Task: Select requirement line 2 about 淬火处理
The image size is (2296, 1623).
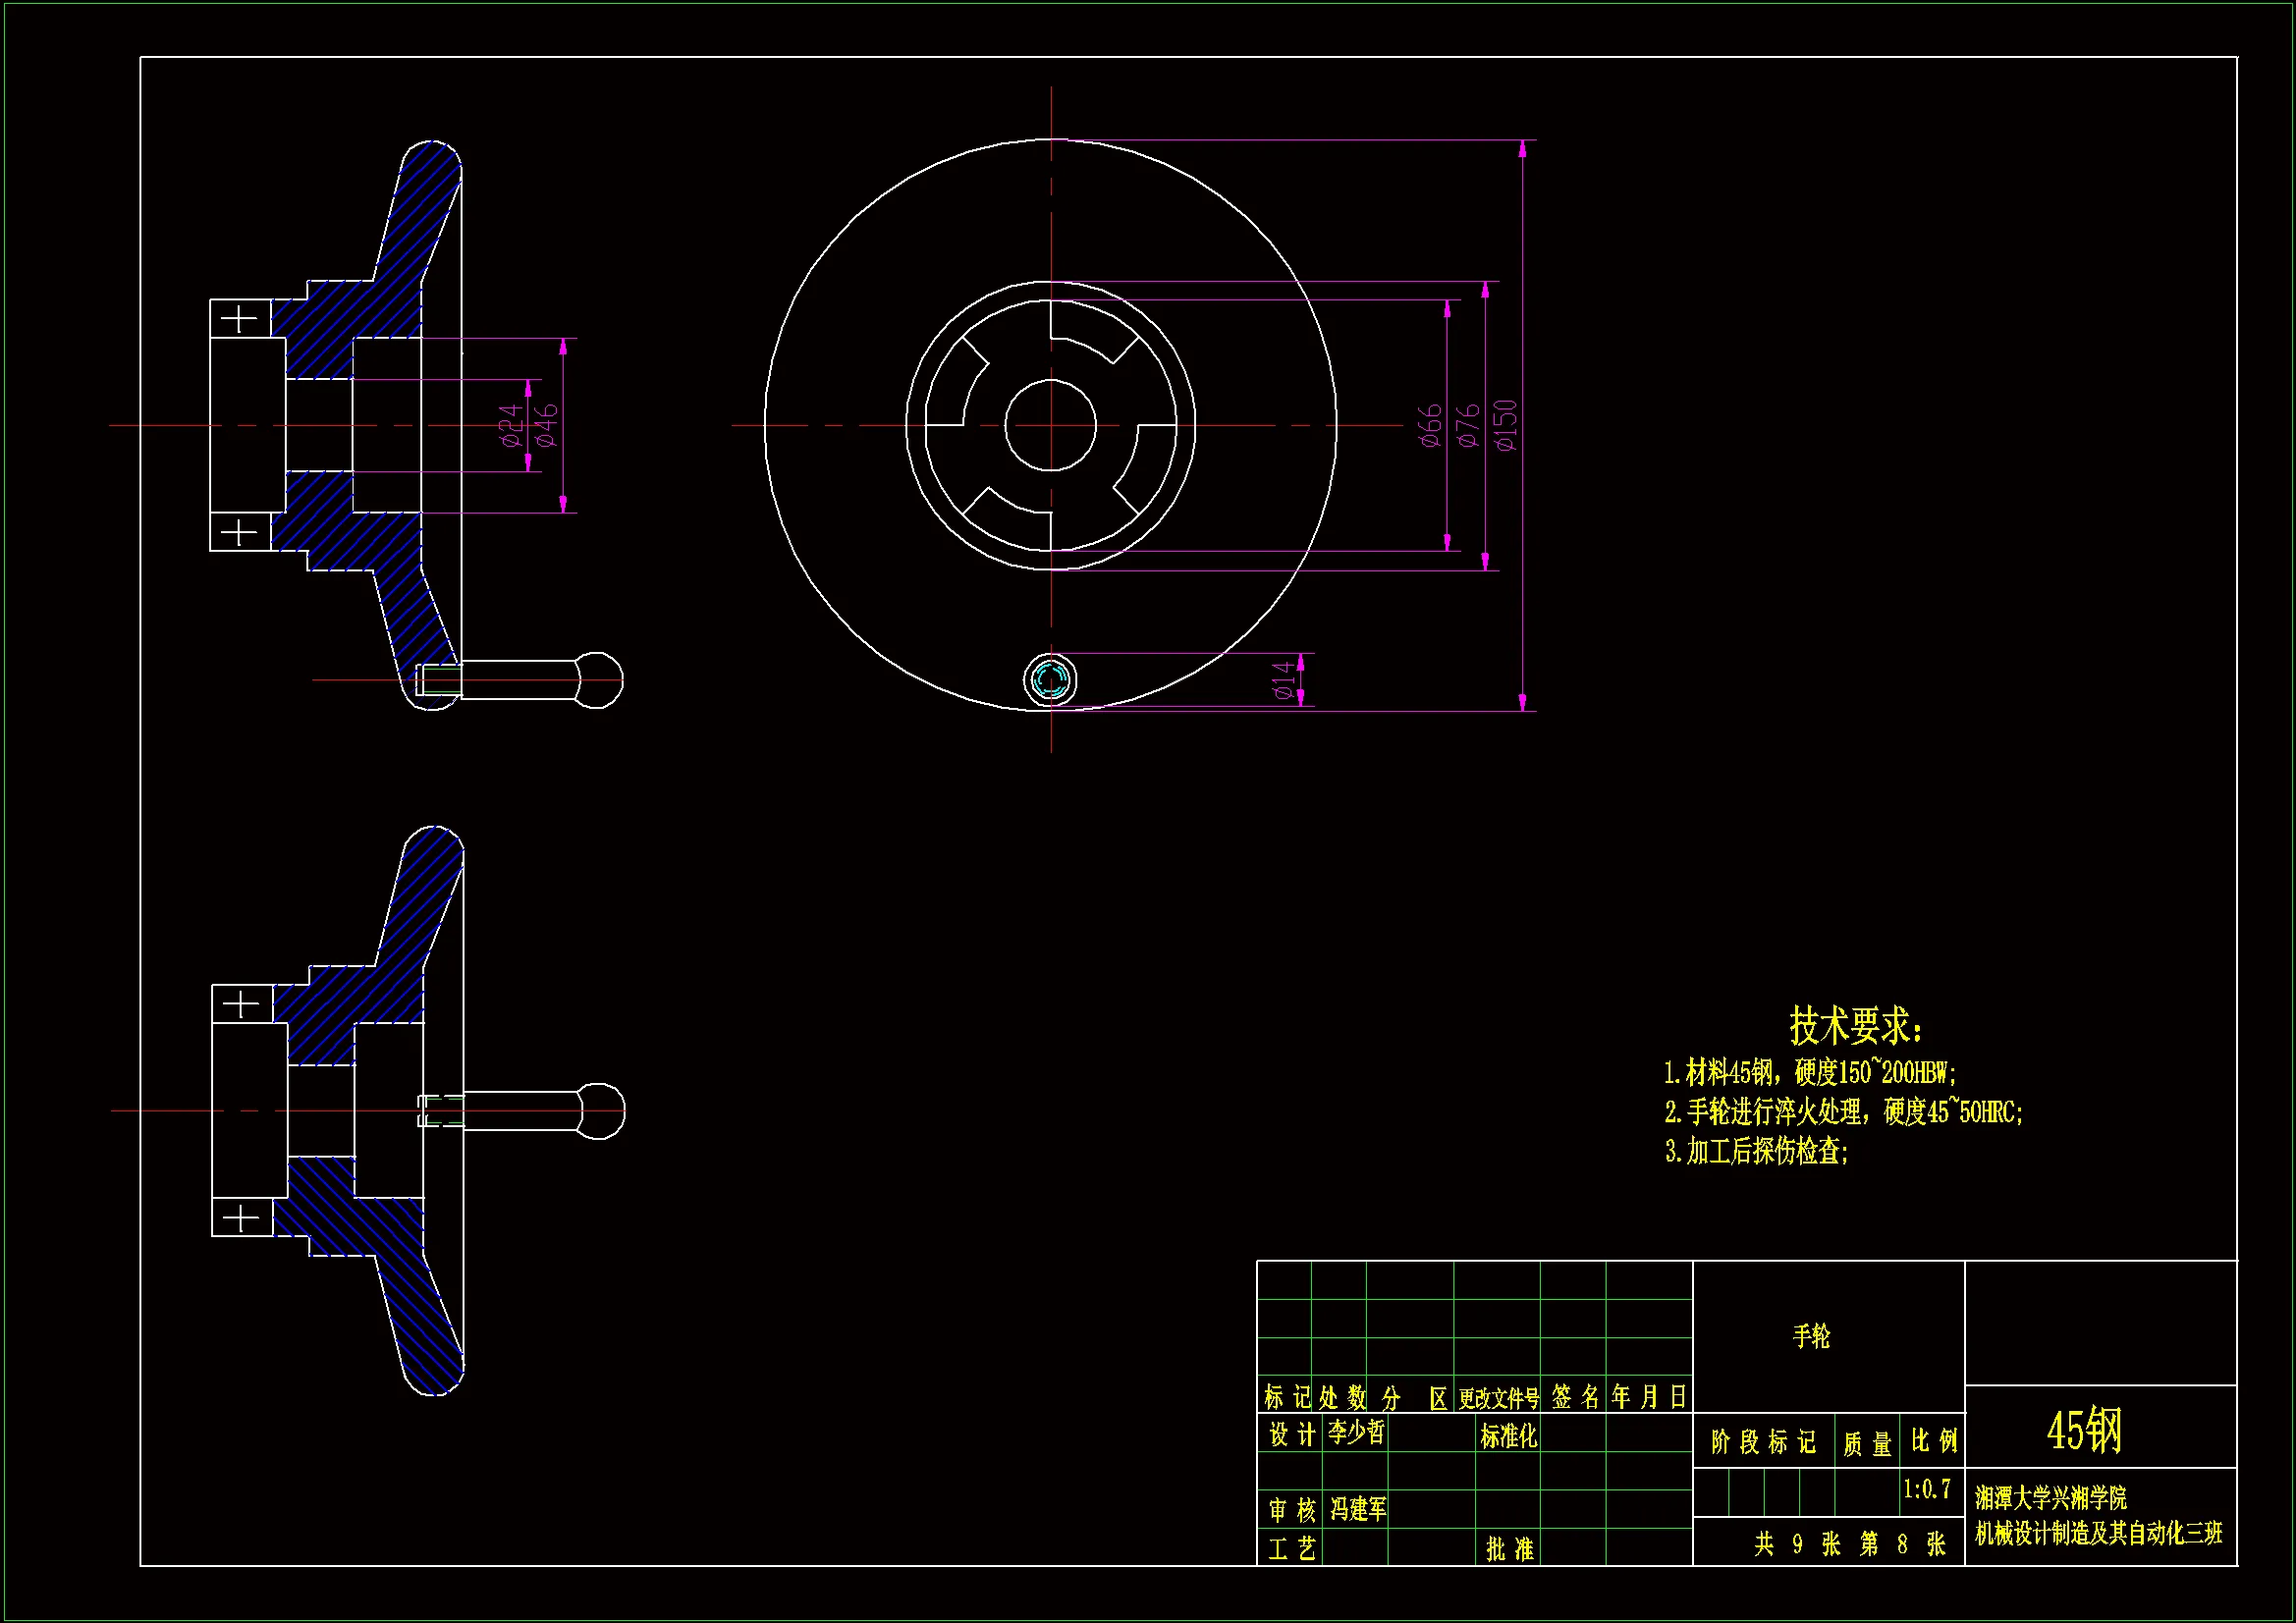Action: (x=1843, y=1112)
